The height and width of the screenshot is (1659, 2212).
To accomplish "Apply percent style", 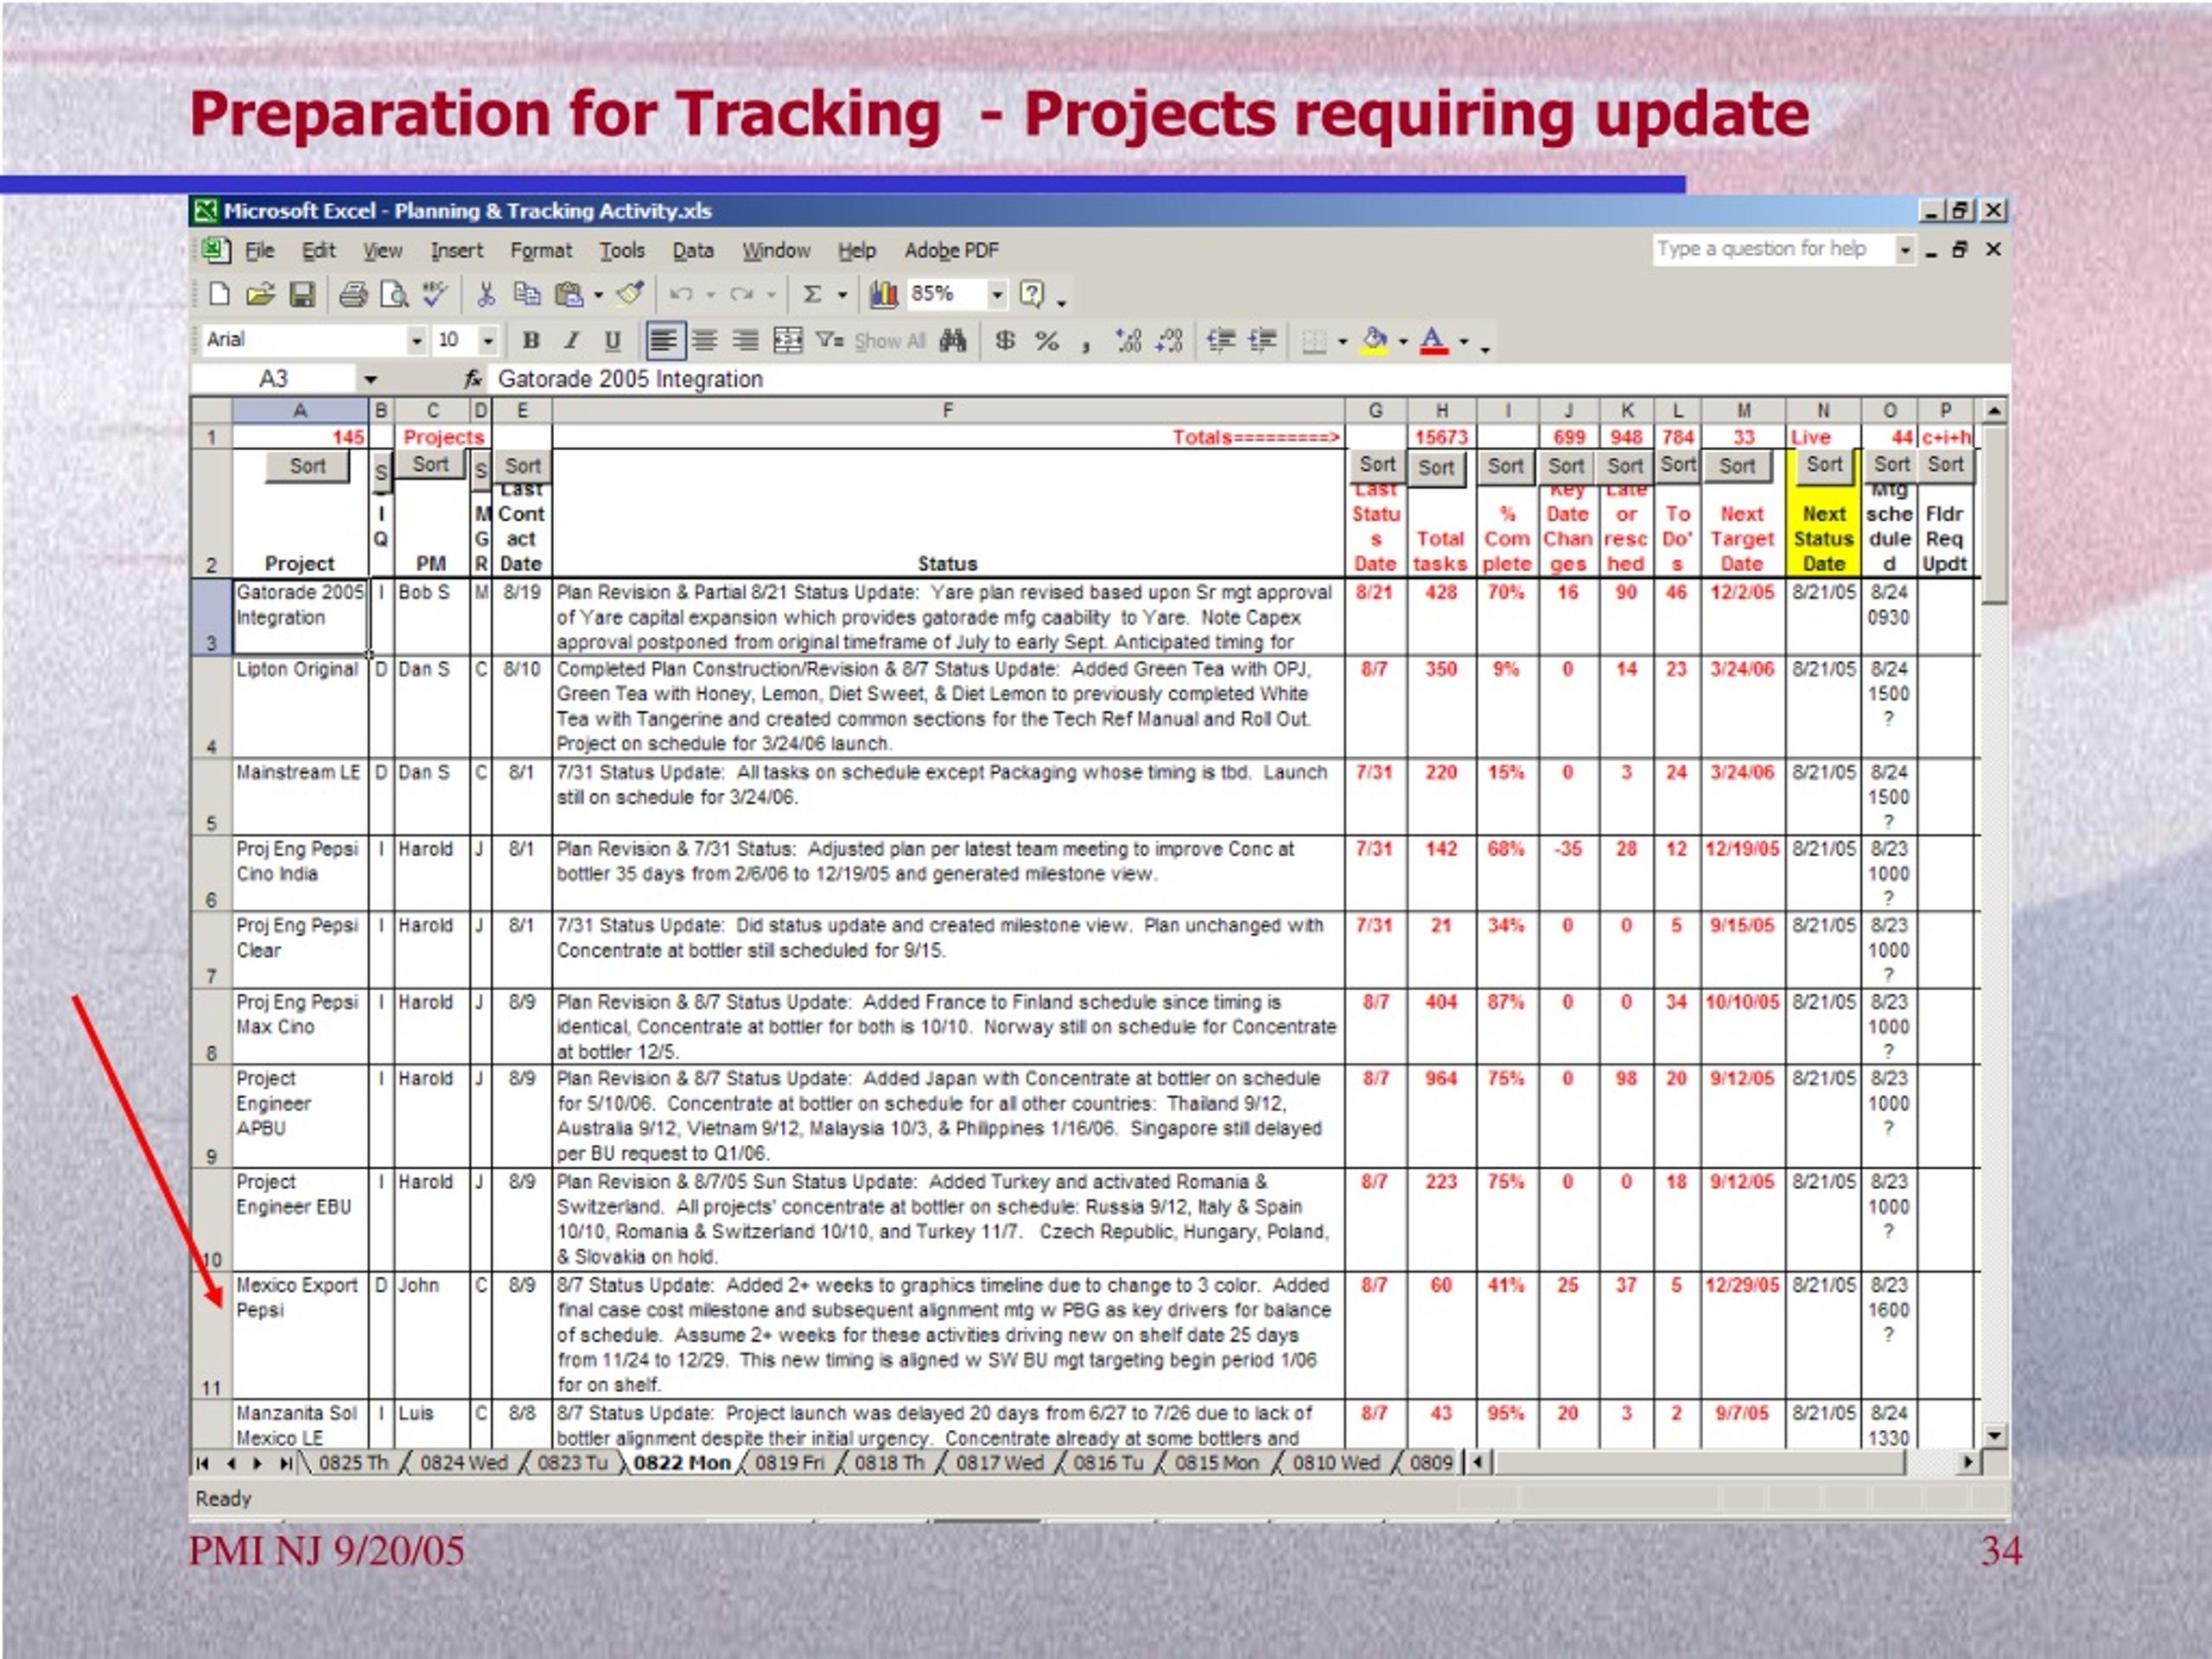I will pos(1047,341).
